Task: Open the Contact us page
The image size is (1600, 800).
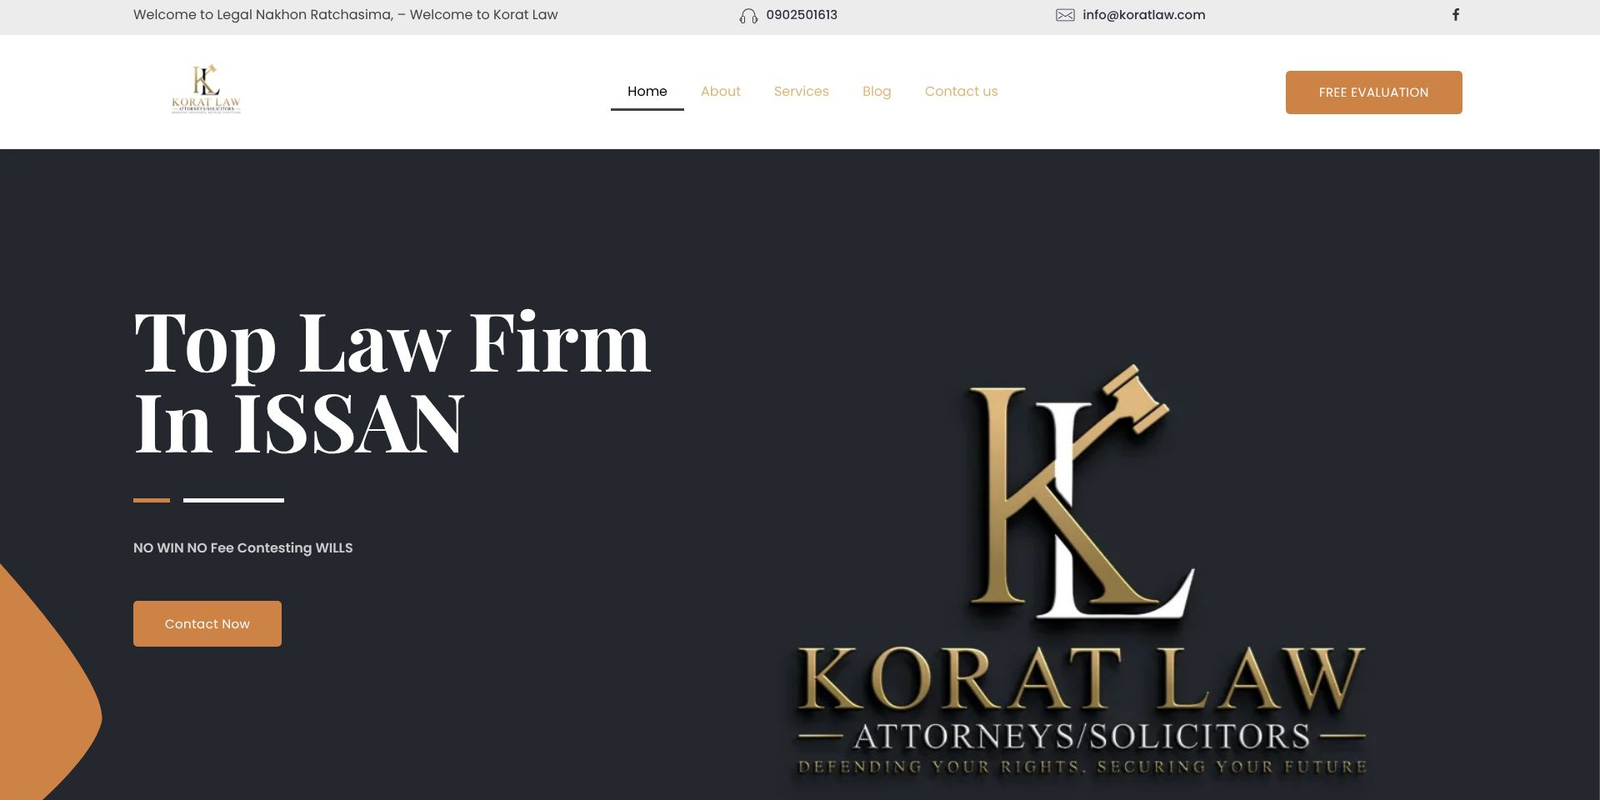Action: point(961,91)
